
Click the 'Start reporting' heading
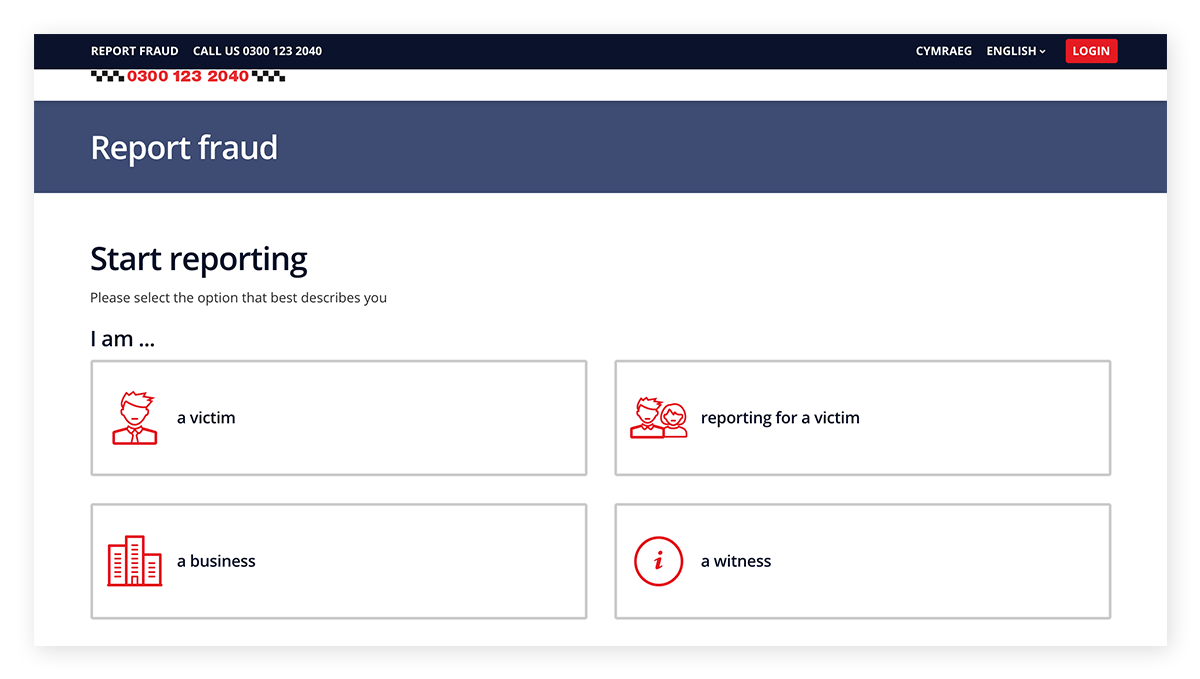coord(199,259)
